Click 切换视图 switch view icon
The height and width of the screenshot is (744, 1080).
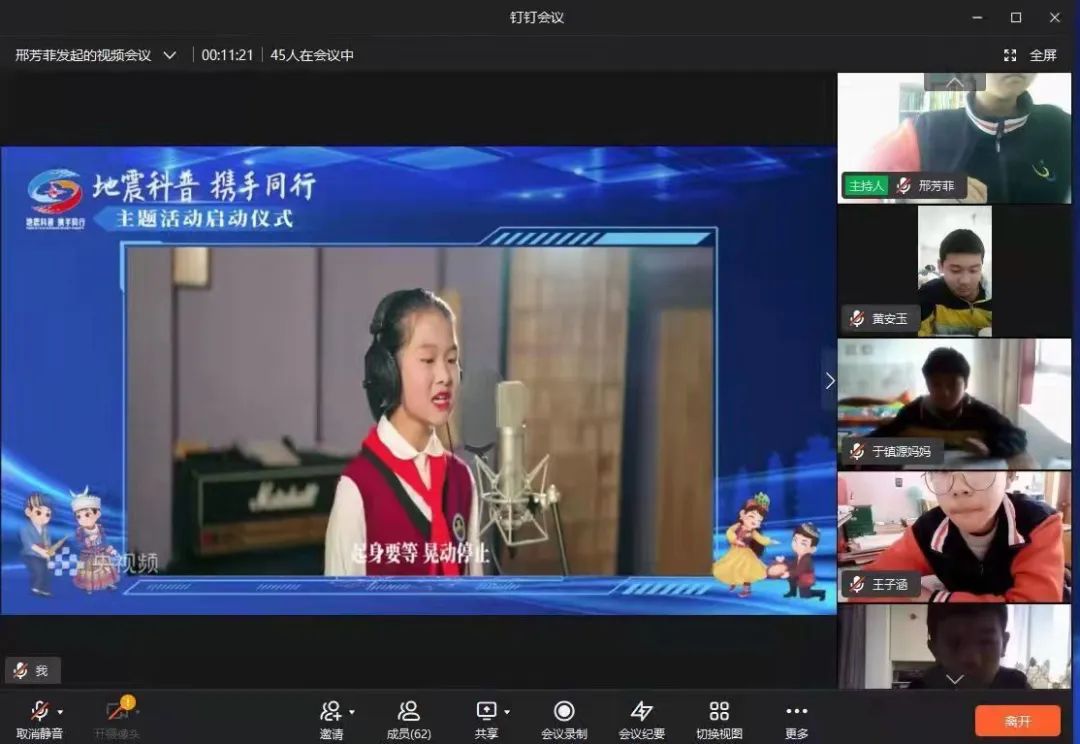[x=719, y=711]
